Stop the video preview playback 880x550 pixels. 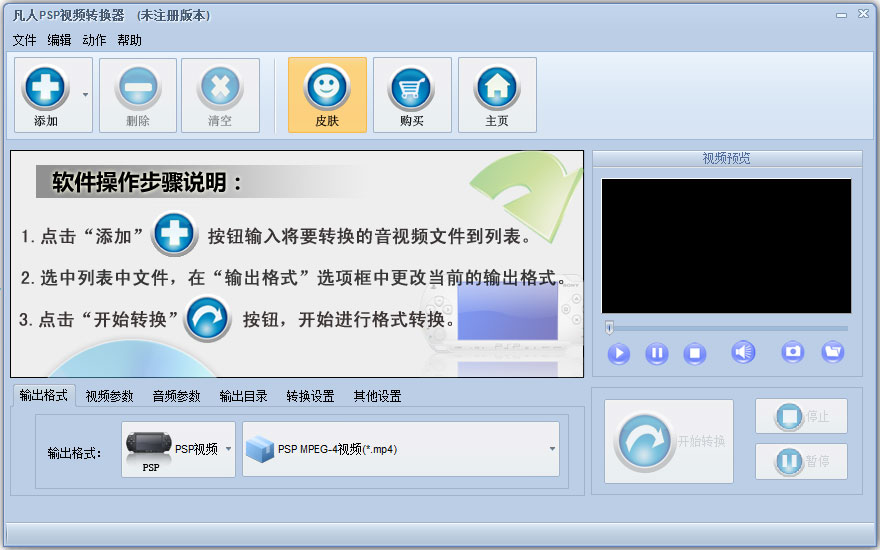695,353
